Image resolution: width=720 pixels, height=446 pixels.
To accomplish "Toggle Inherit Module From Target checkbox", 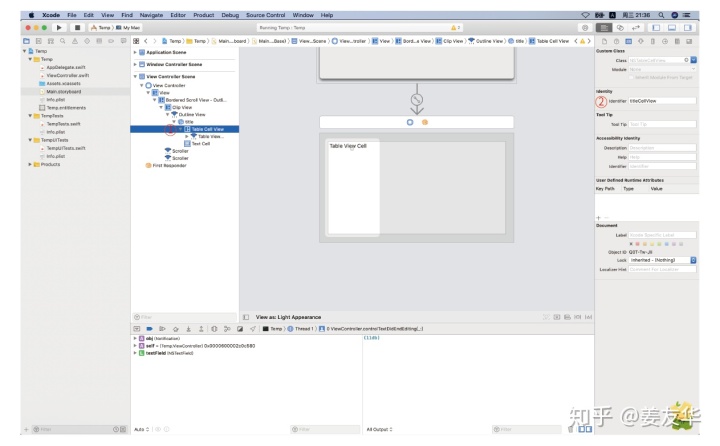I will tap(632, 78).
